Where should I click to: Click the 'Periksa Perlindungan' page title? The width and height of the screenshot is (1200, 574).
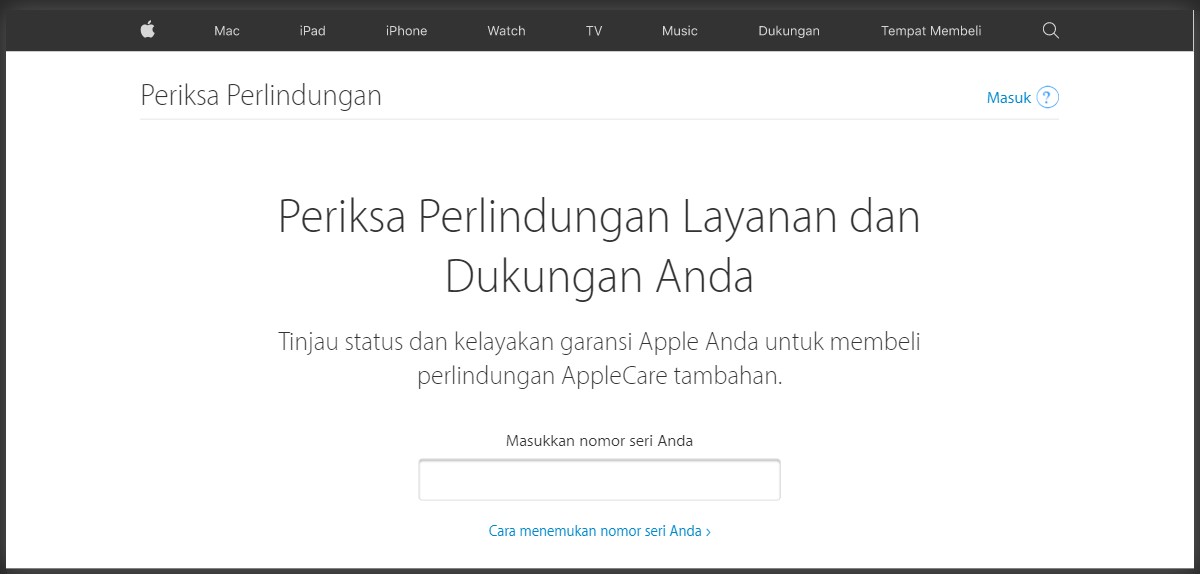261,96
